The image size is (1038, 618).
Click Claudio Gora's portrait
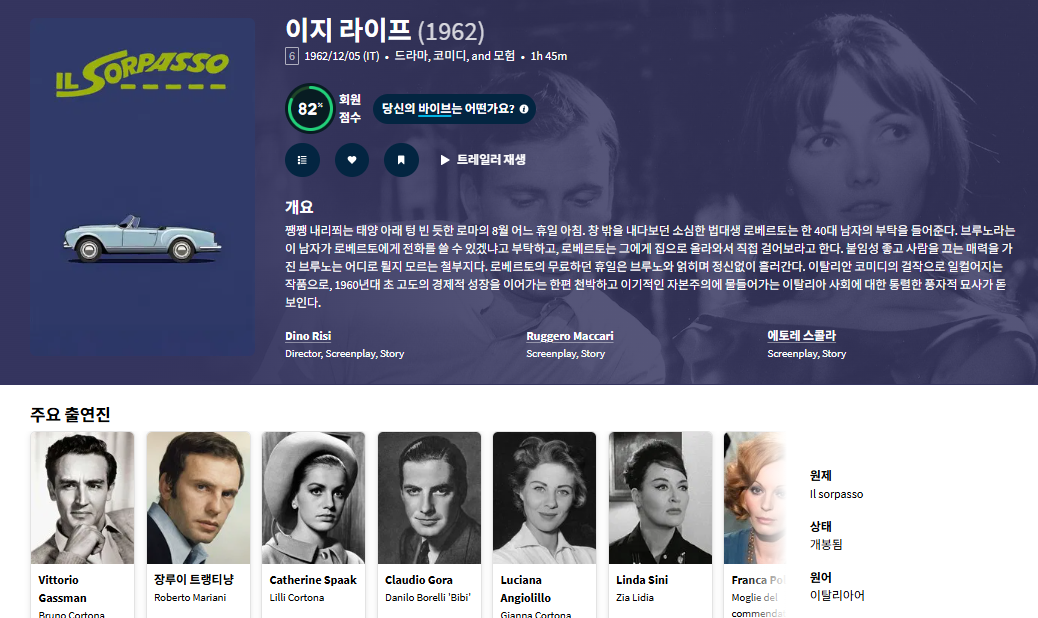[429, 498]
